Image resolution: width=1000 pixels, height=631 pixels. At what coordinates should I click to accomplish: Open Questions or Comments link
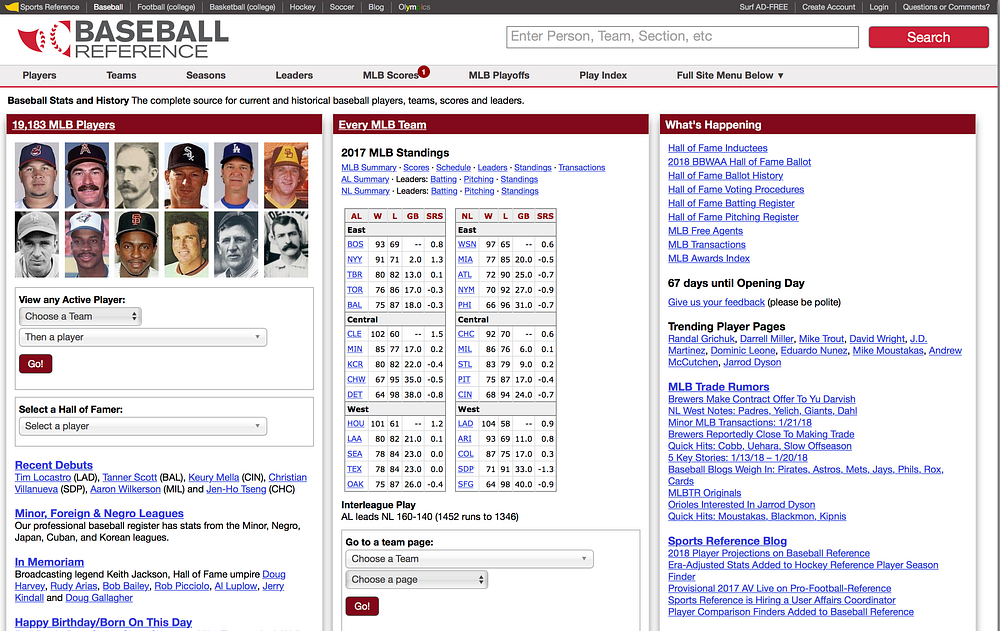[946, 7]
